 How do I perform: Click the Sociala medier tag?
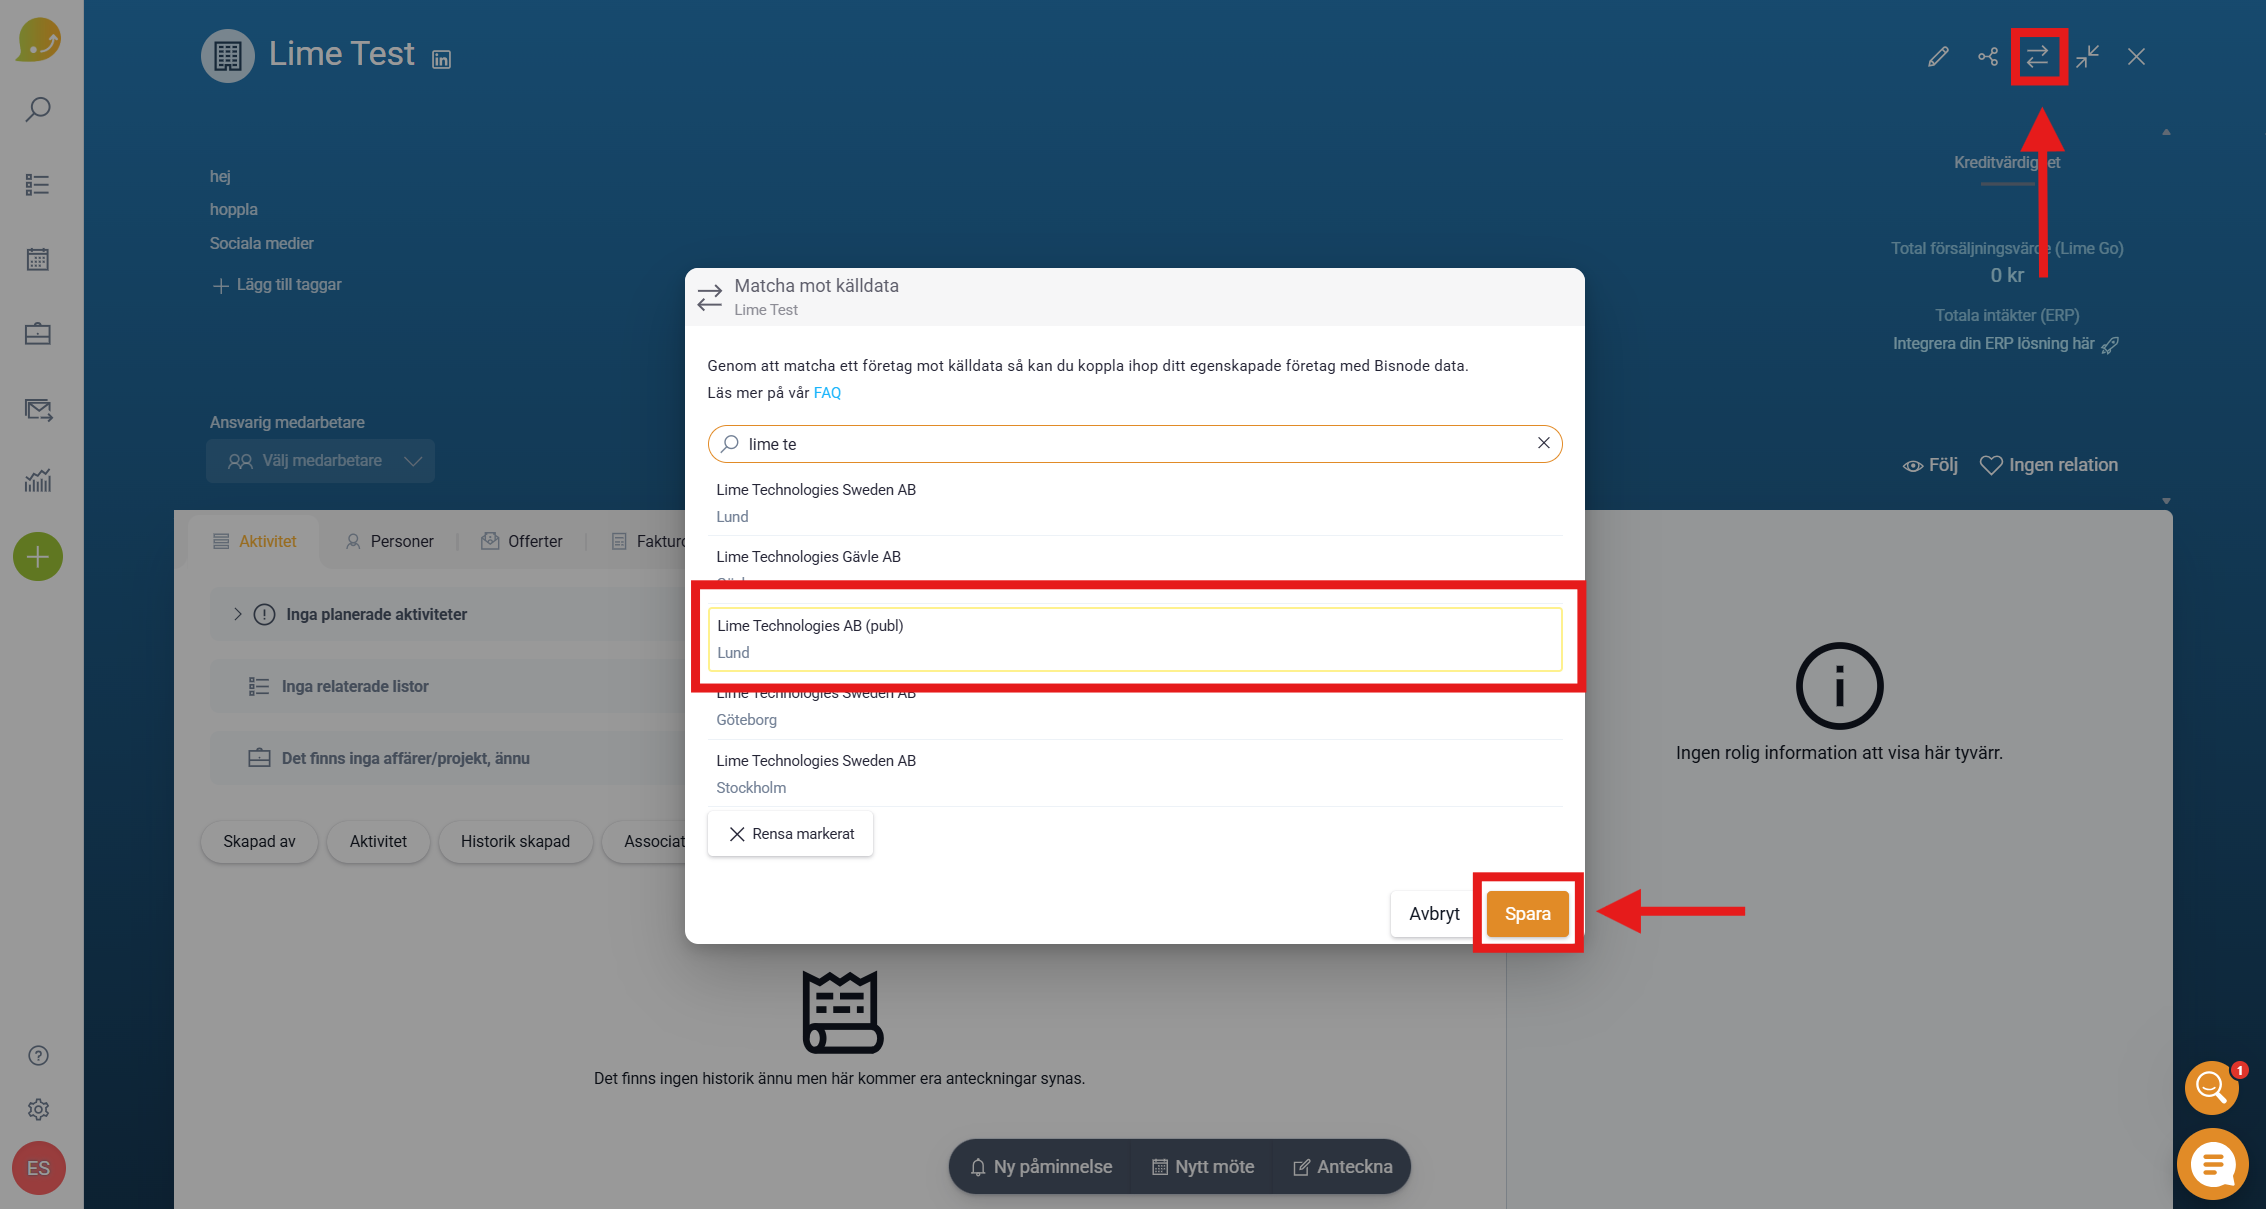point(261,244)
